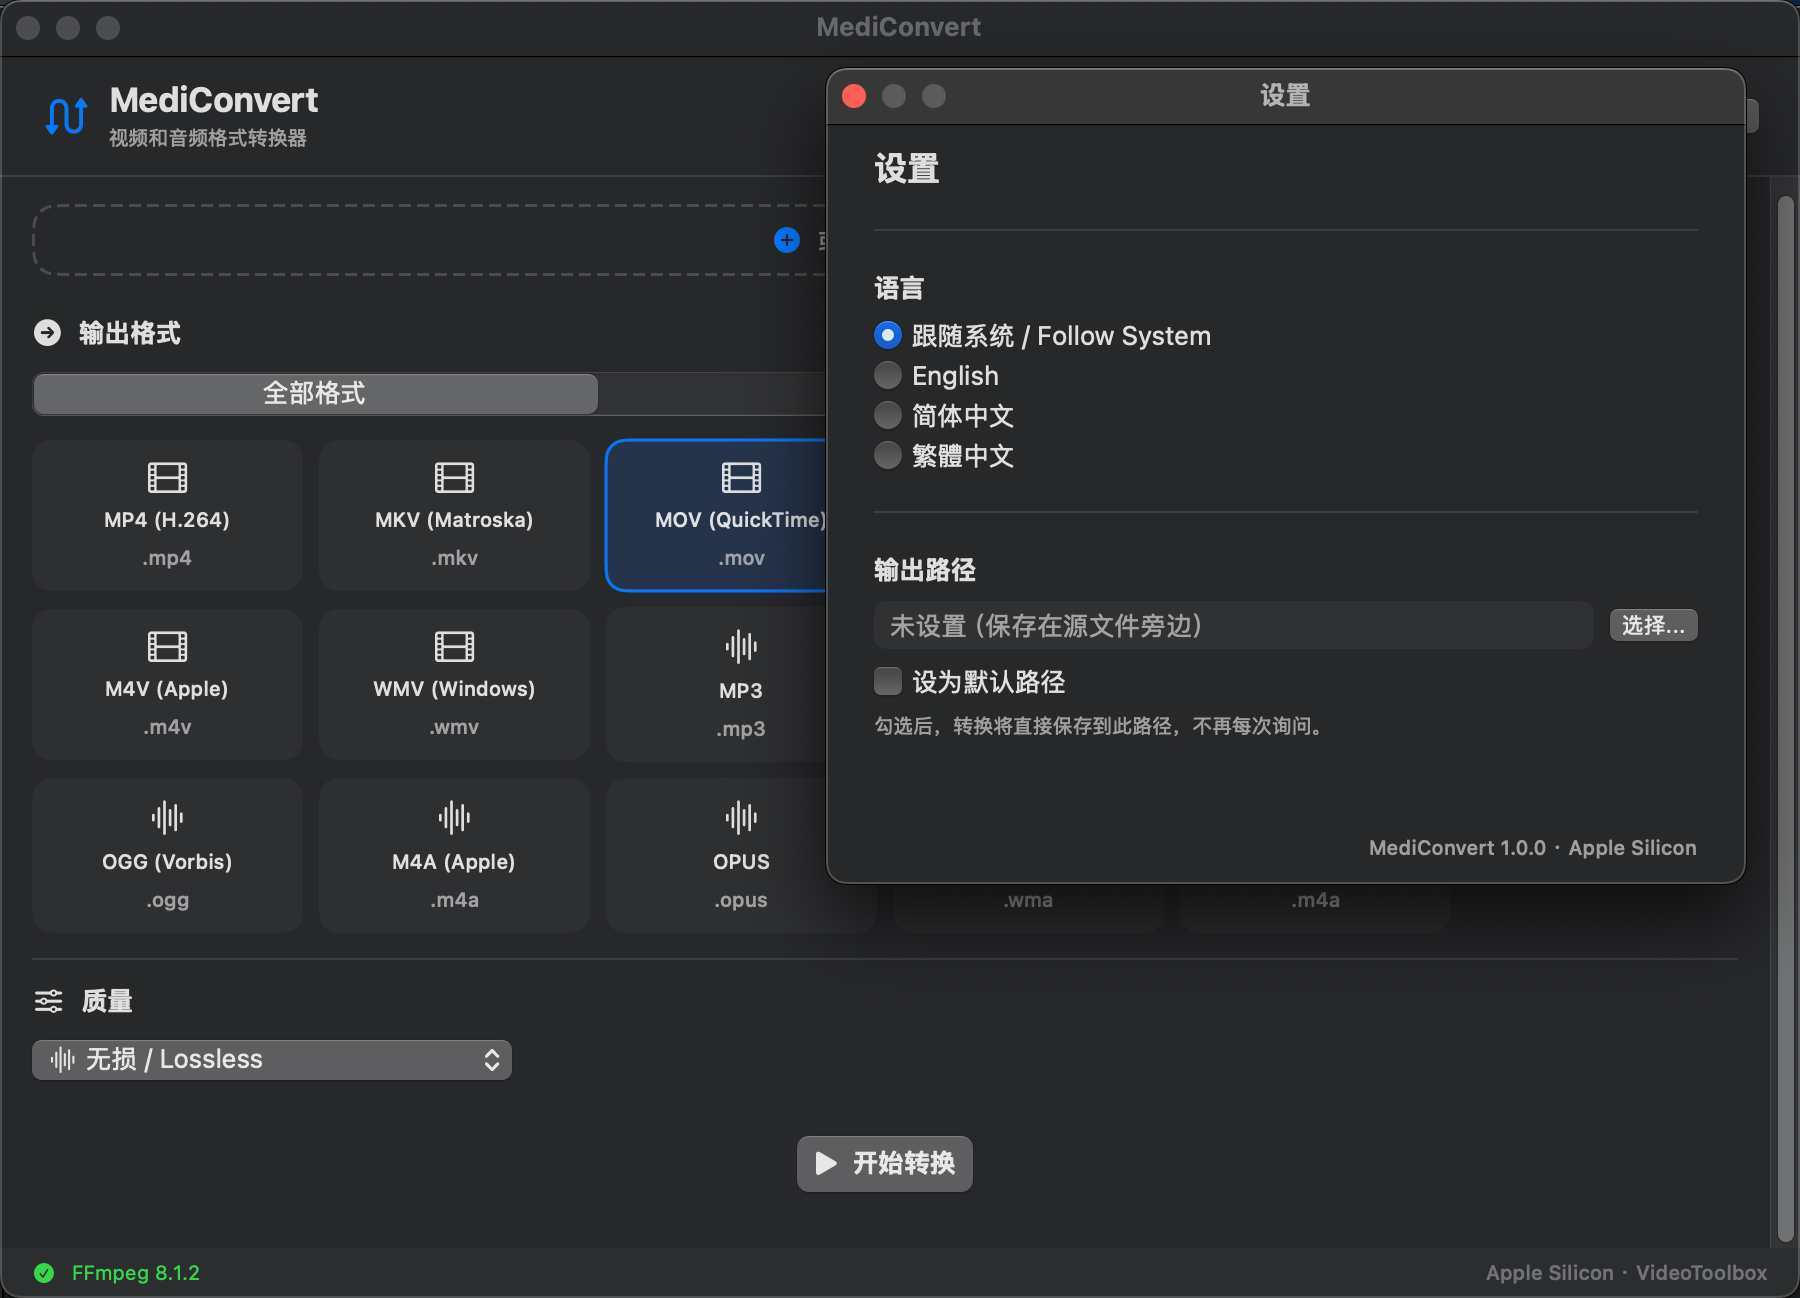Click the dashed file drop zone
1800x1298 pixels.
430,240
